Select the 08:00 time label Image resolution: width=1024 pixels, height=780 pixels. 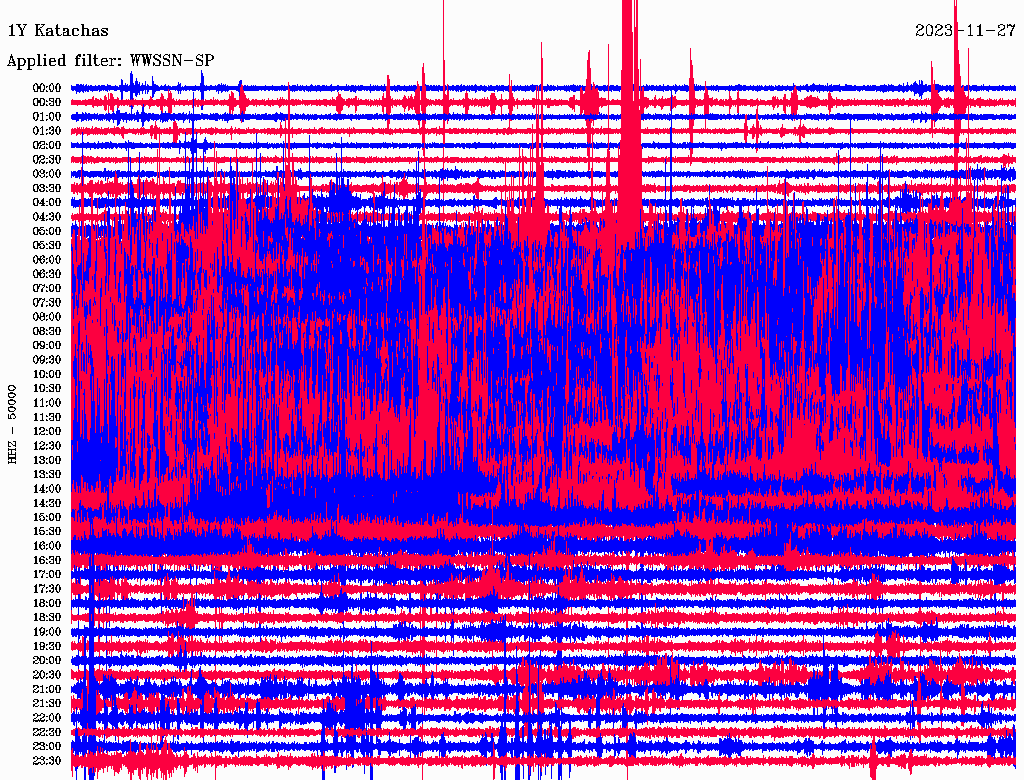pyautogui.click(x=47, y=317)
